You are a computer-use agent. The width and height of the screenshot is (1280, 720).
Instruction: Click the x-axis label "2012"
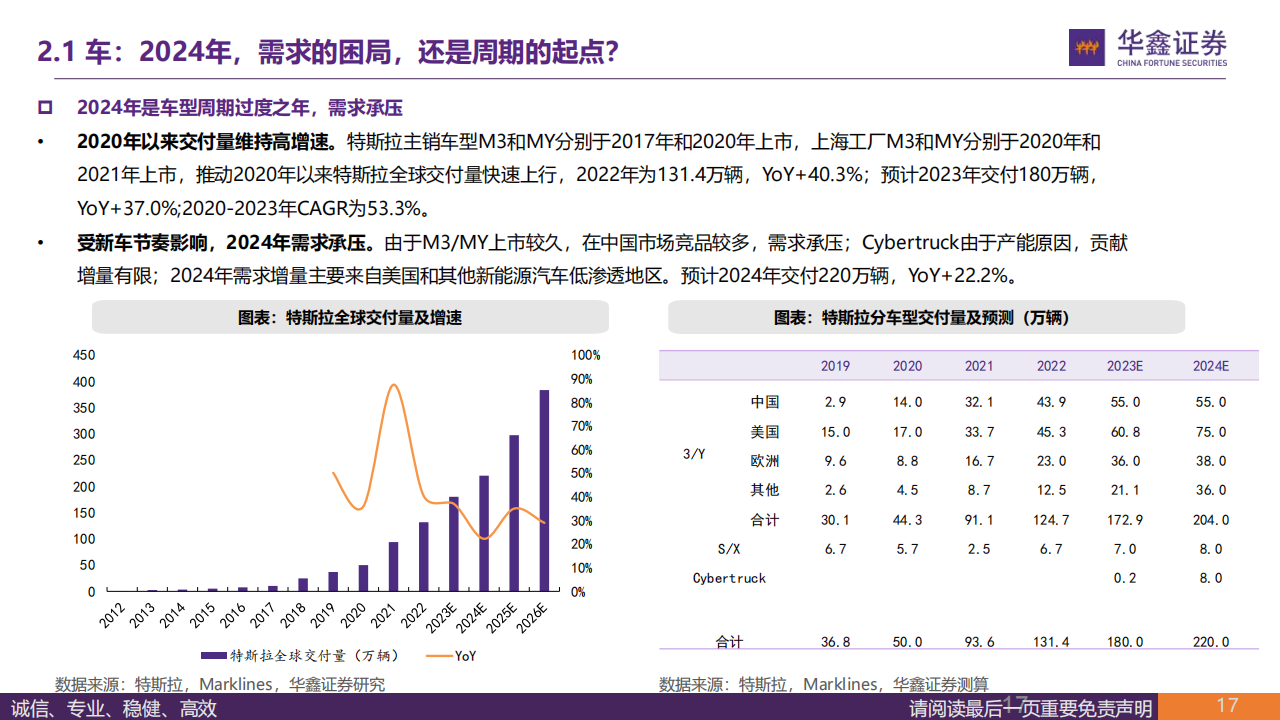coord(113,616)
